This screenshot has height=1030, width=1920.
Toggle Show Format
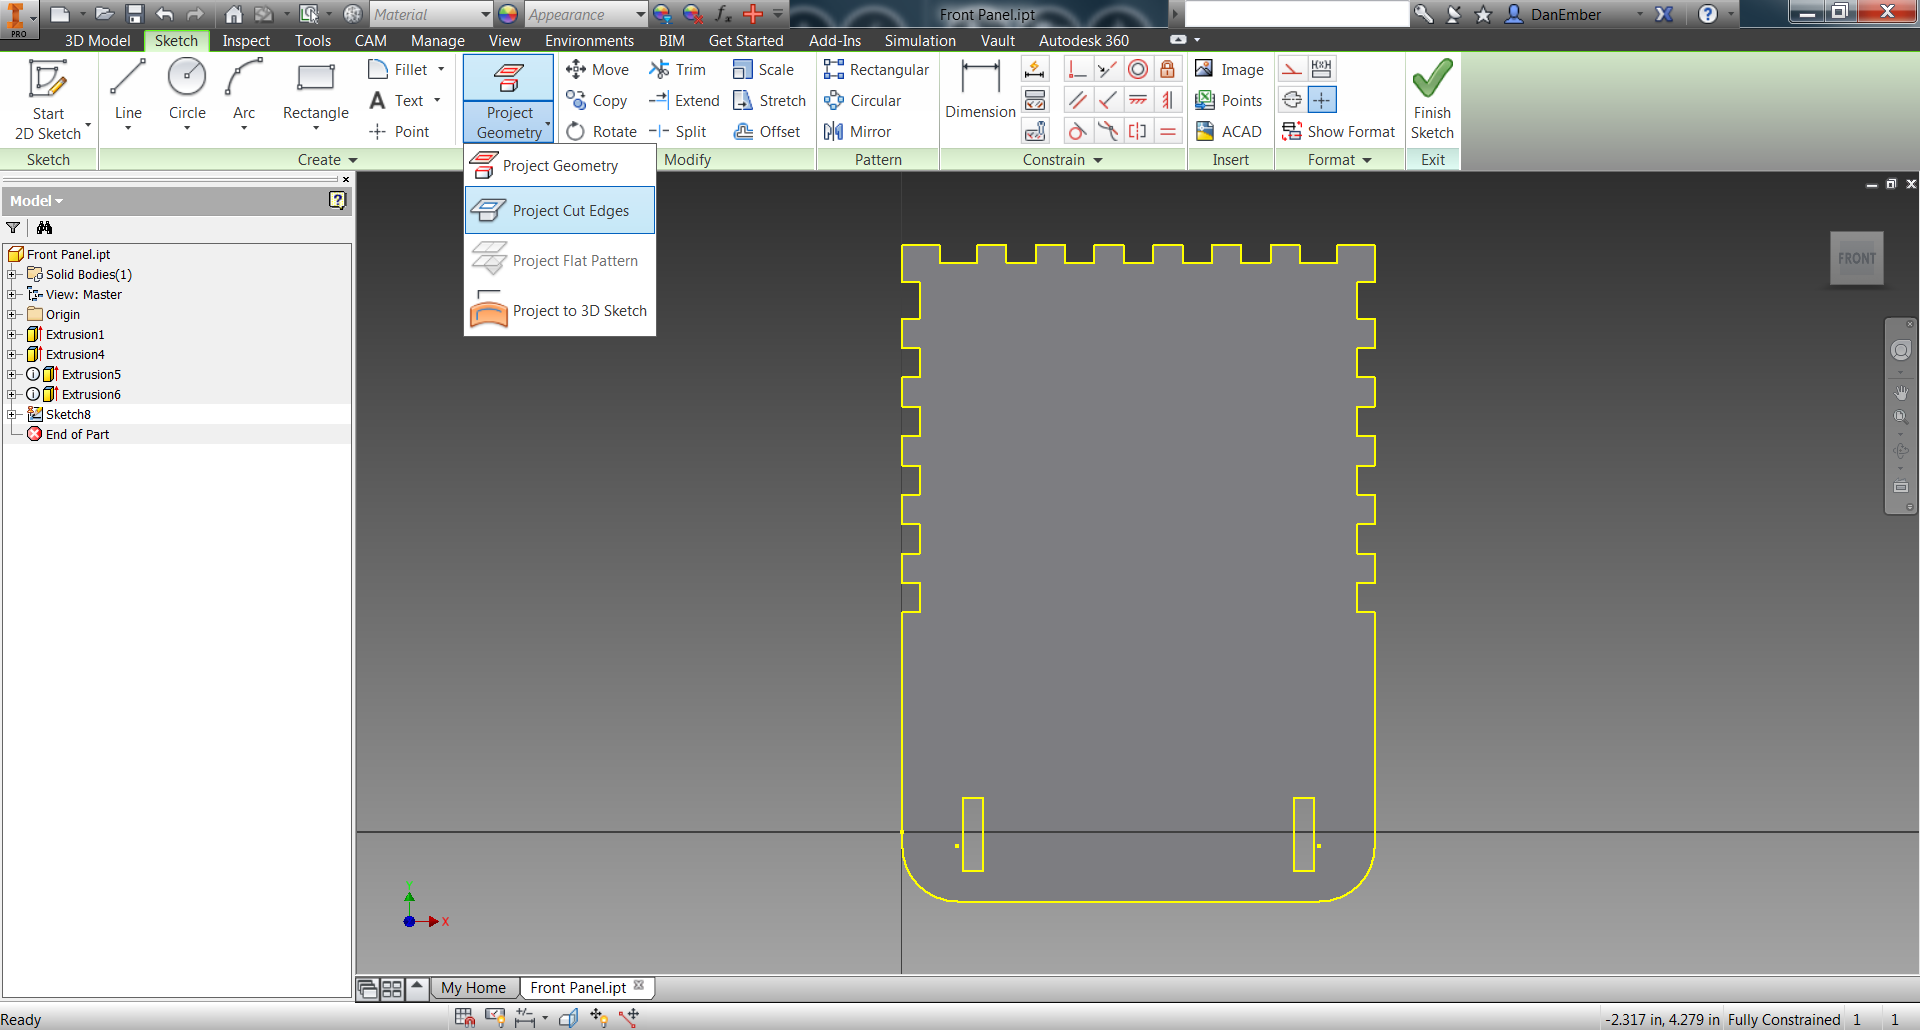(1339, 131)
